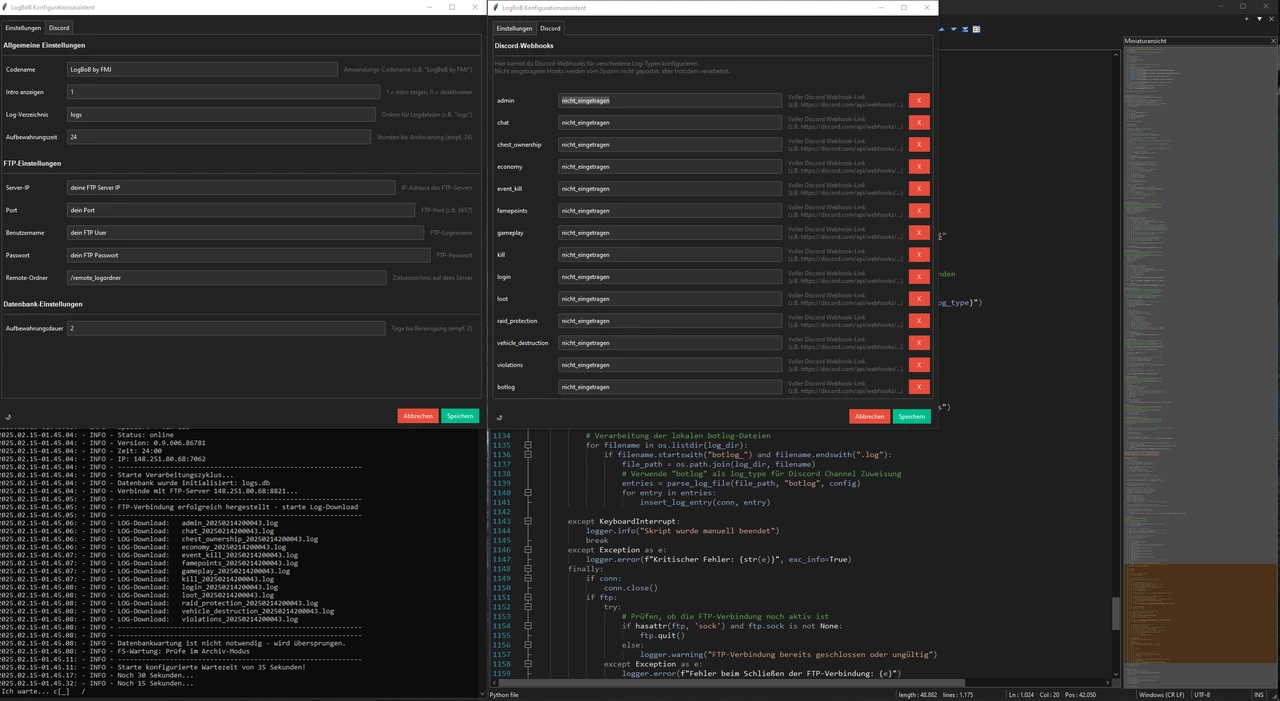Collapse the fold marker at code line 1136
Viewport: 1280px width, 701px height.
tap(528, 455)
